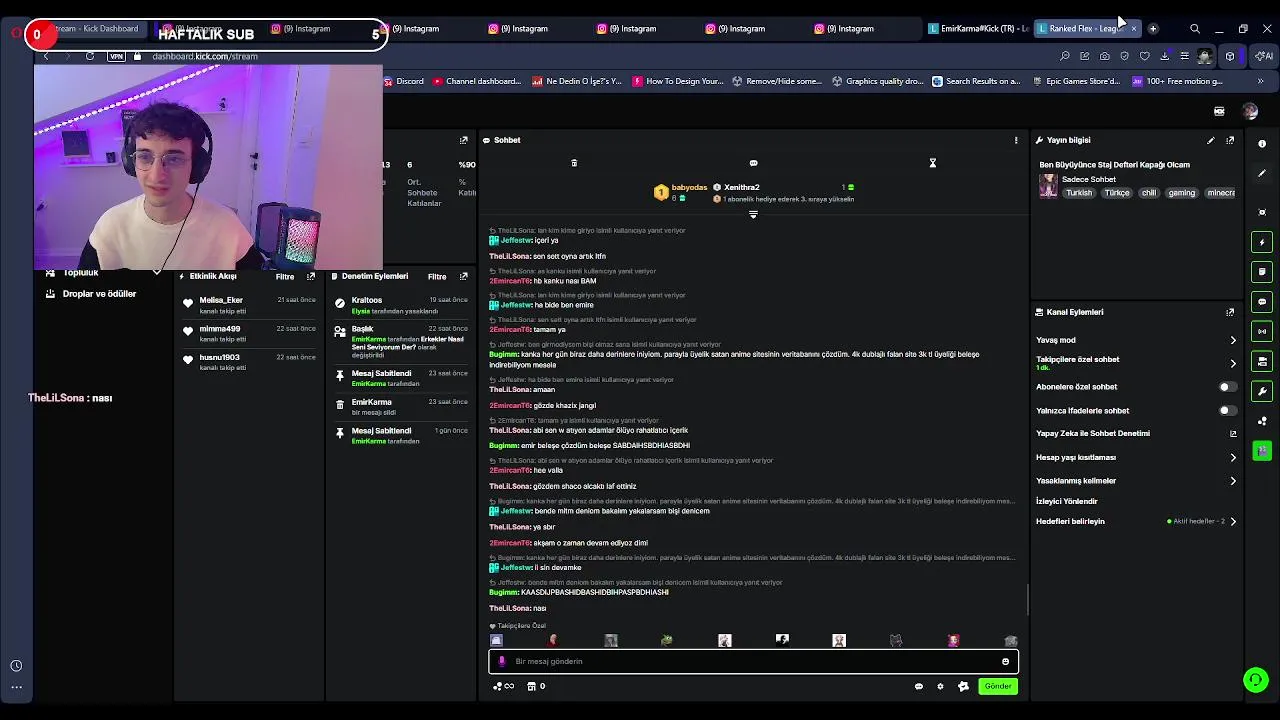Click the stream category thumbnail image

pos(1048,186)
